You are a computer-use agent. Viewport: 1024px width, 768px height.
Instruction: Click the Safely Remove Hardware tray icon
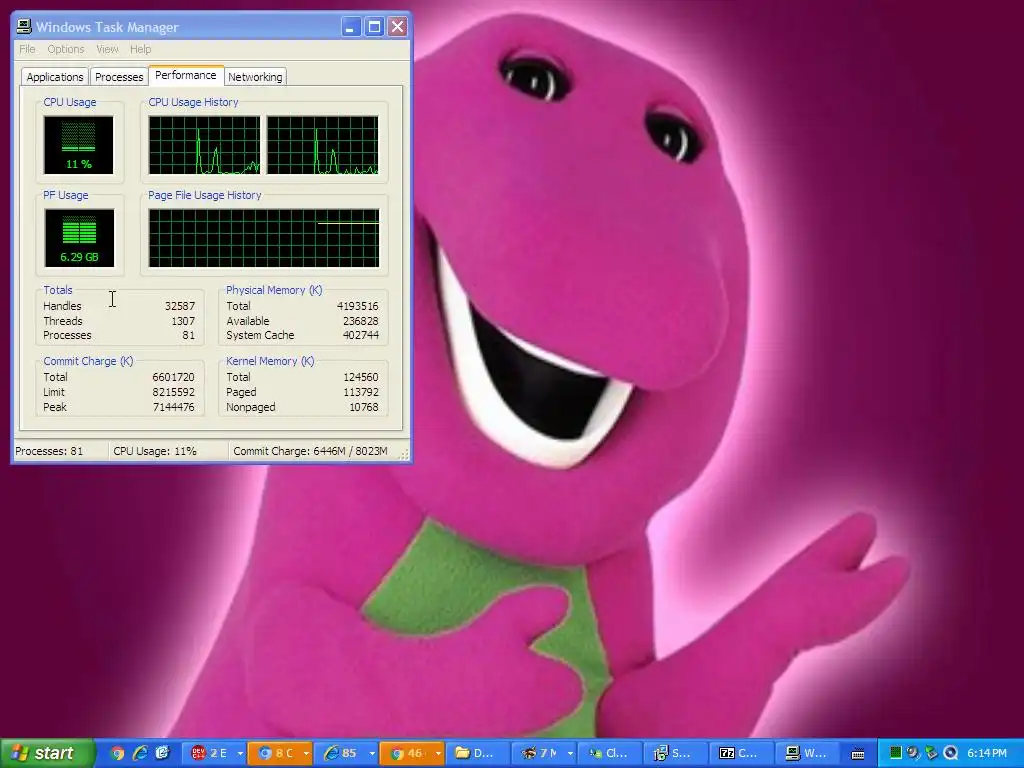click(932, 753)
